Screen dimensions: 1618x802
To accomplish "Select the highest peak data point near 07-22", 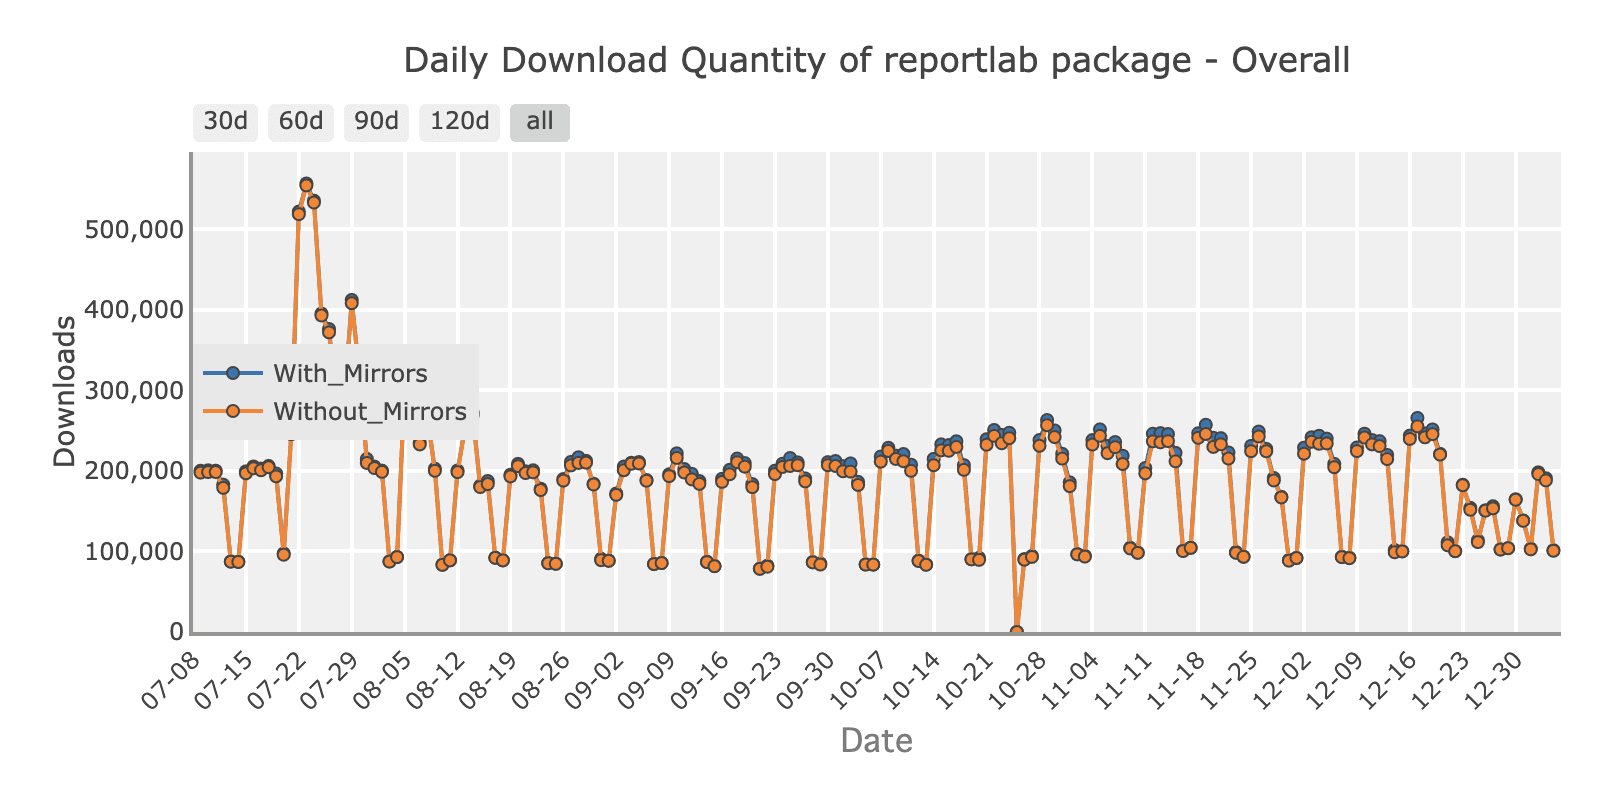I will [307, 184].
